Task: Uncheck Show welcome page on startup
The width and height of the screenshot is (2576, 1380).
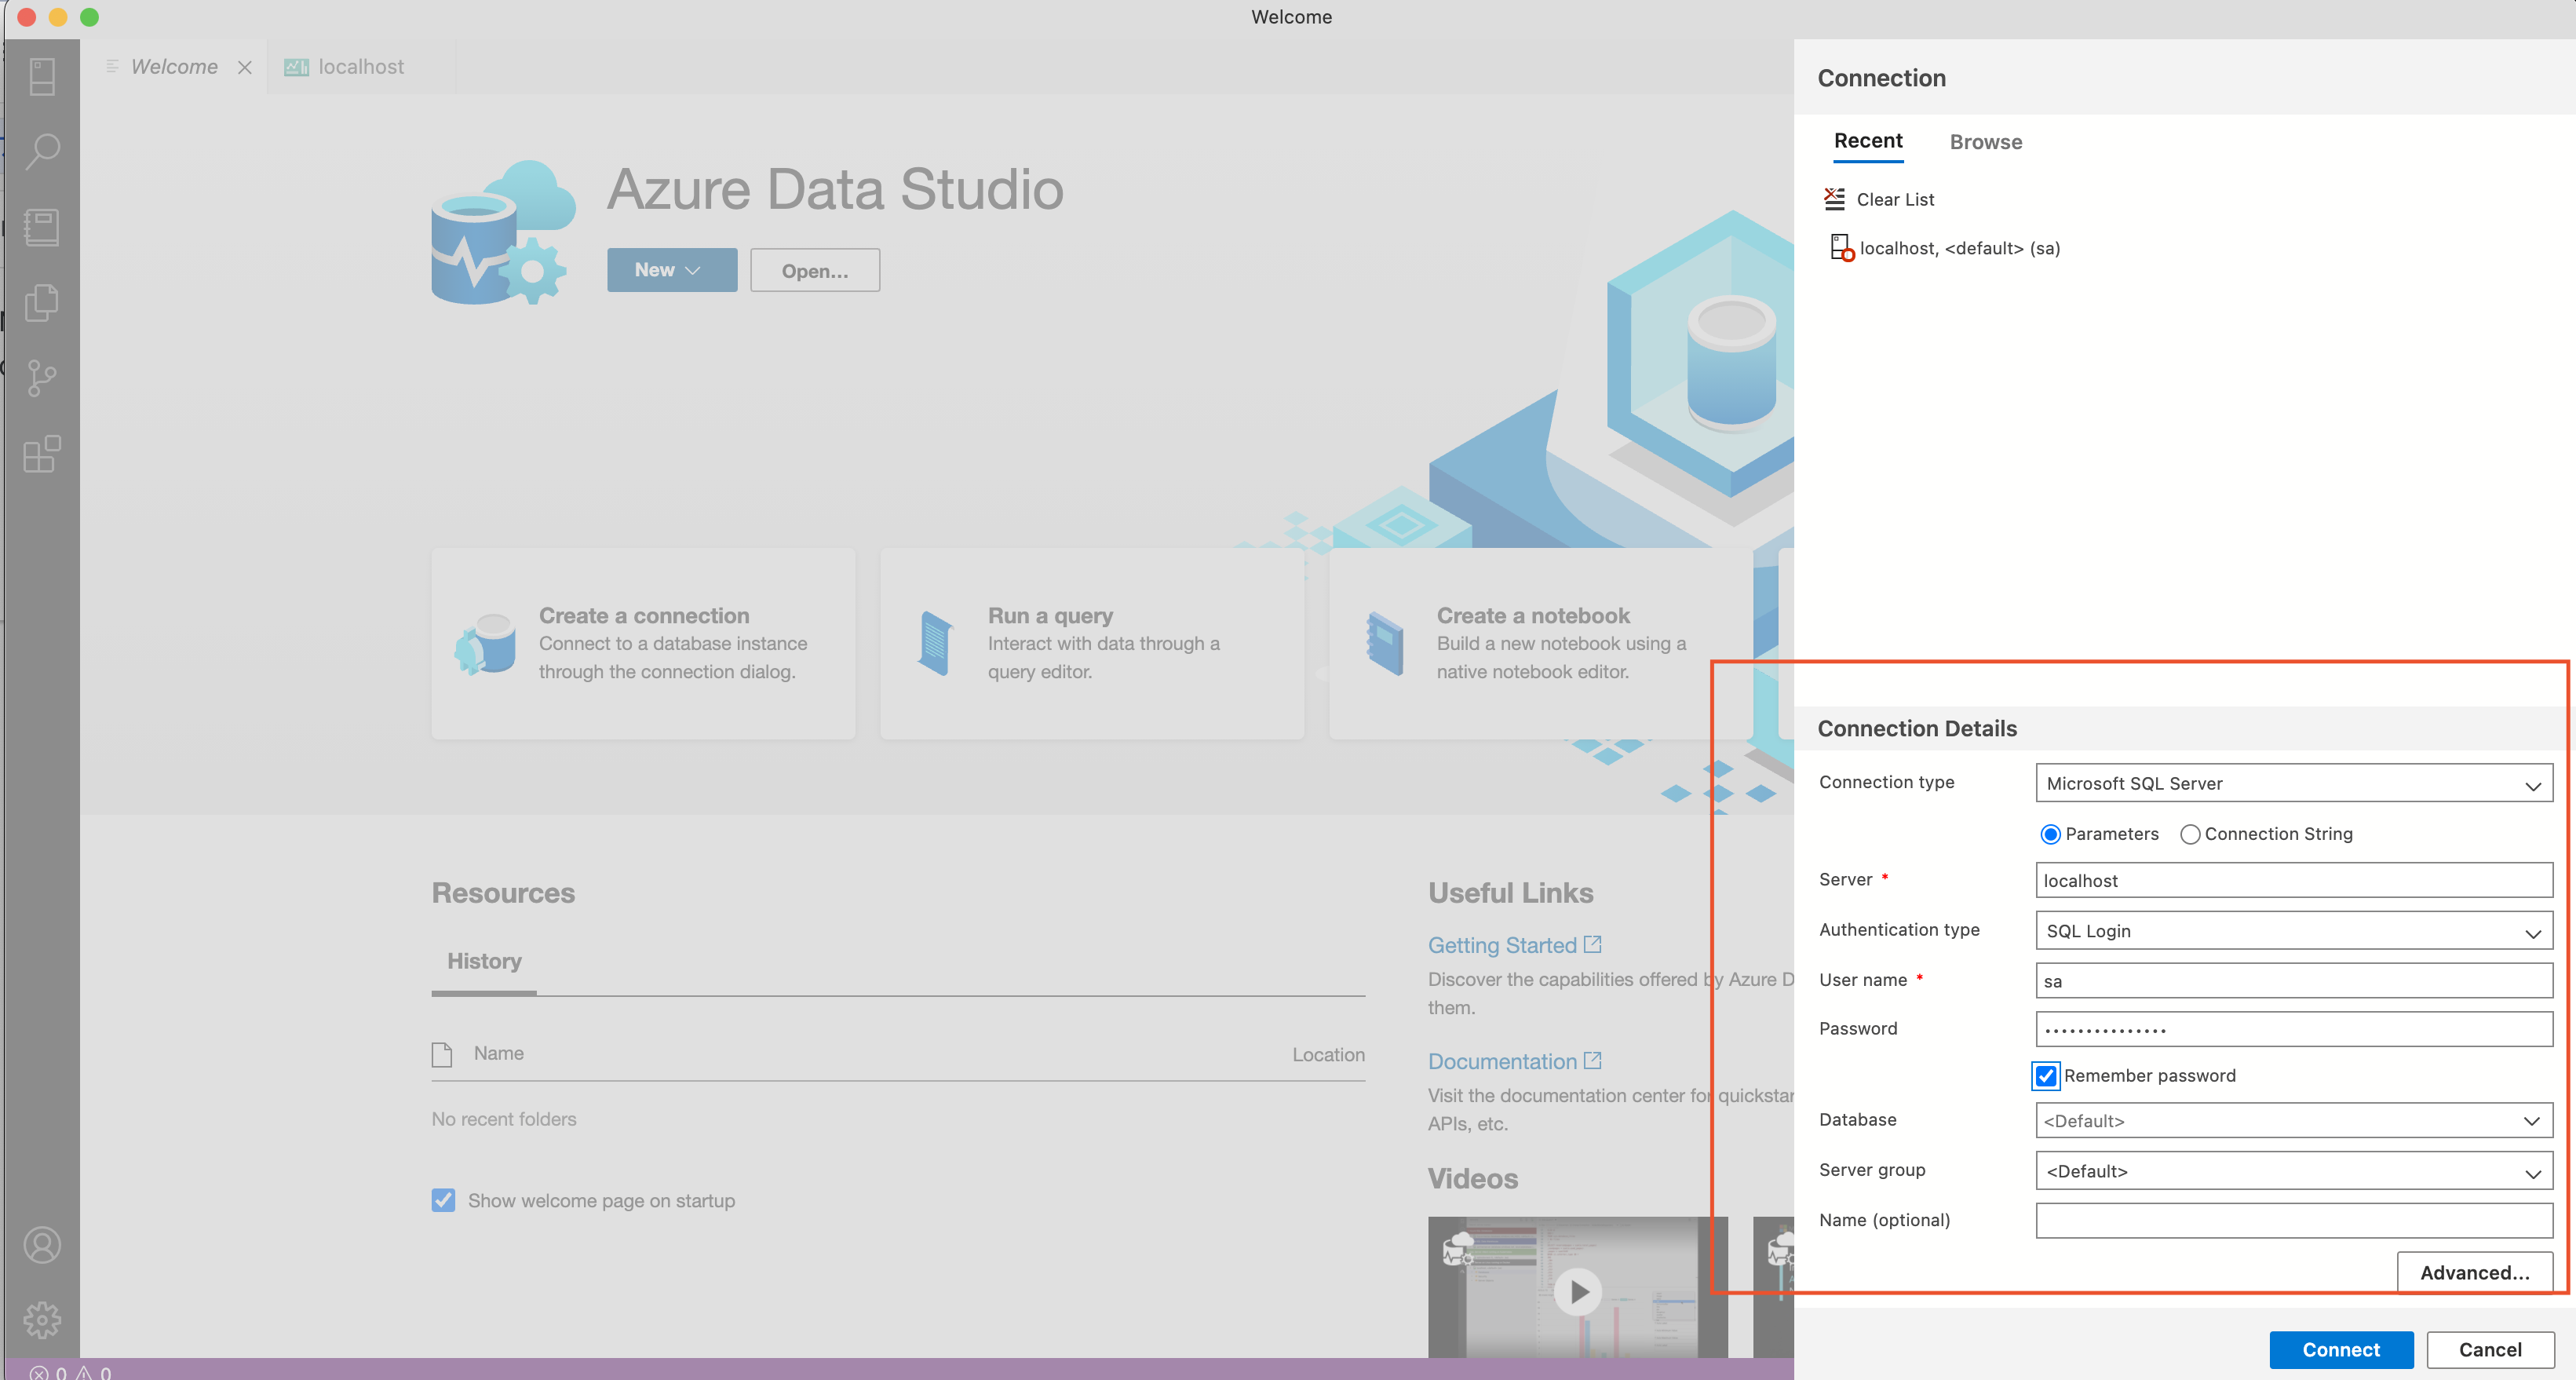Action: tap(443, 1200)
